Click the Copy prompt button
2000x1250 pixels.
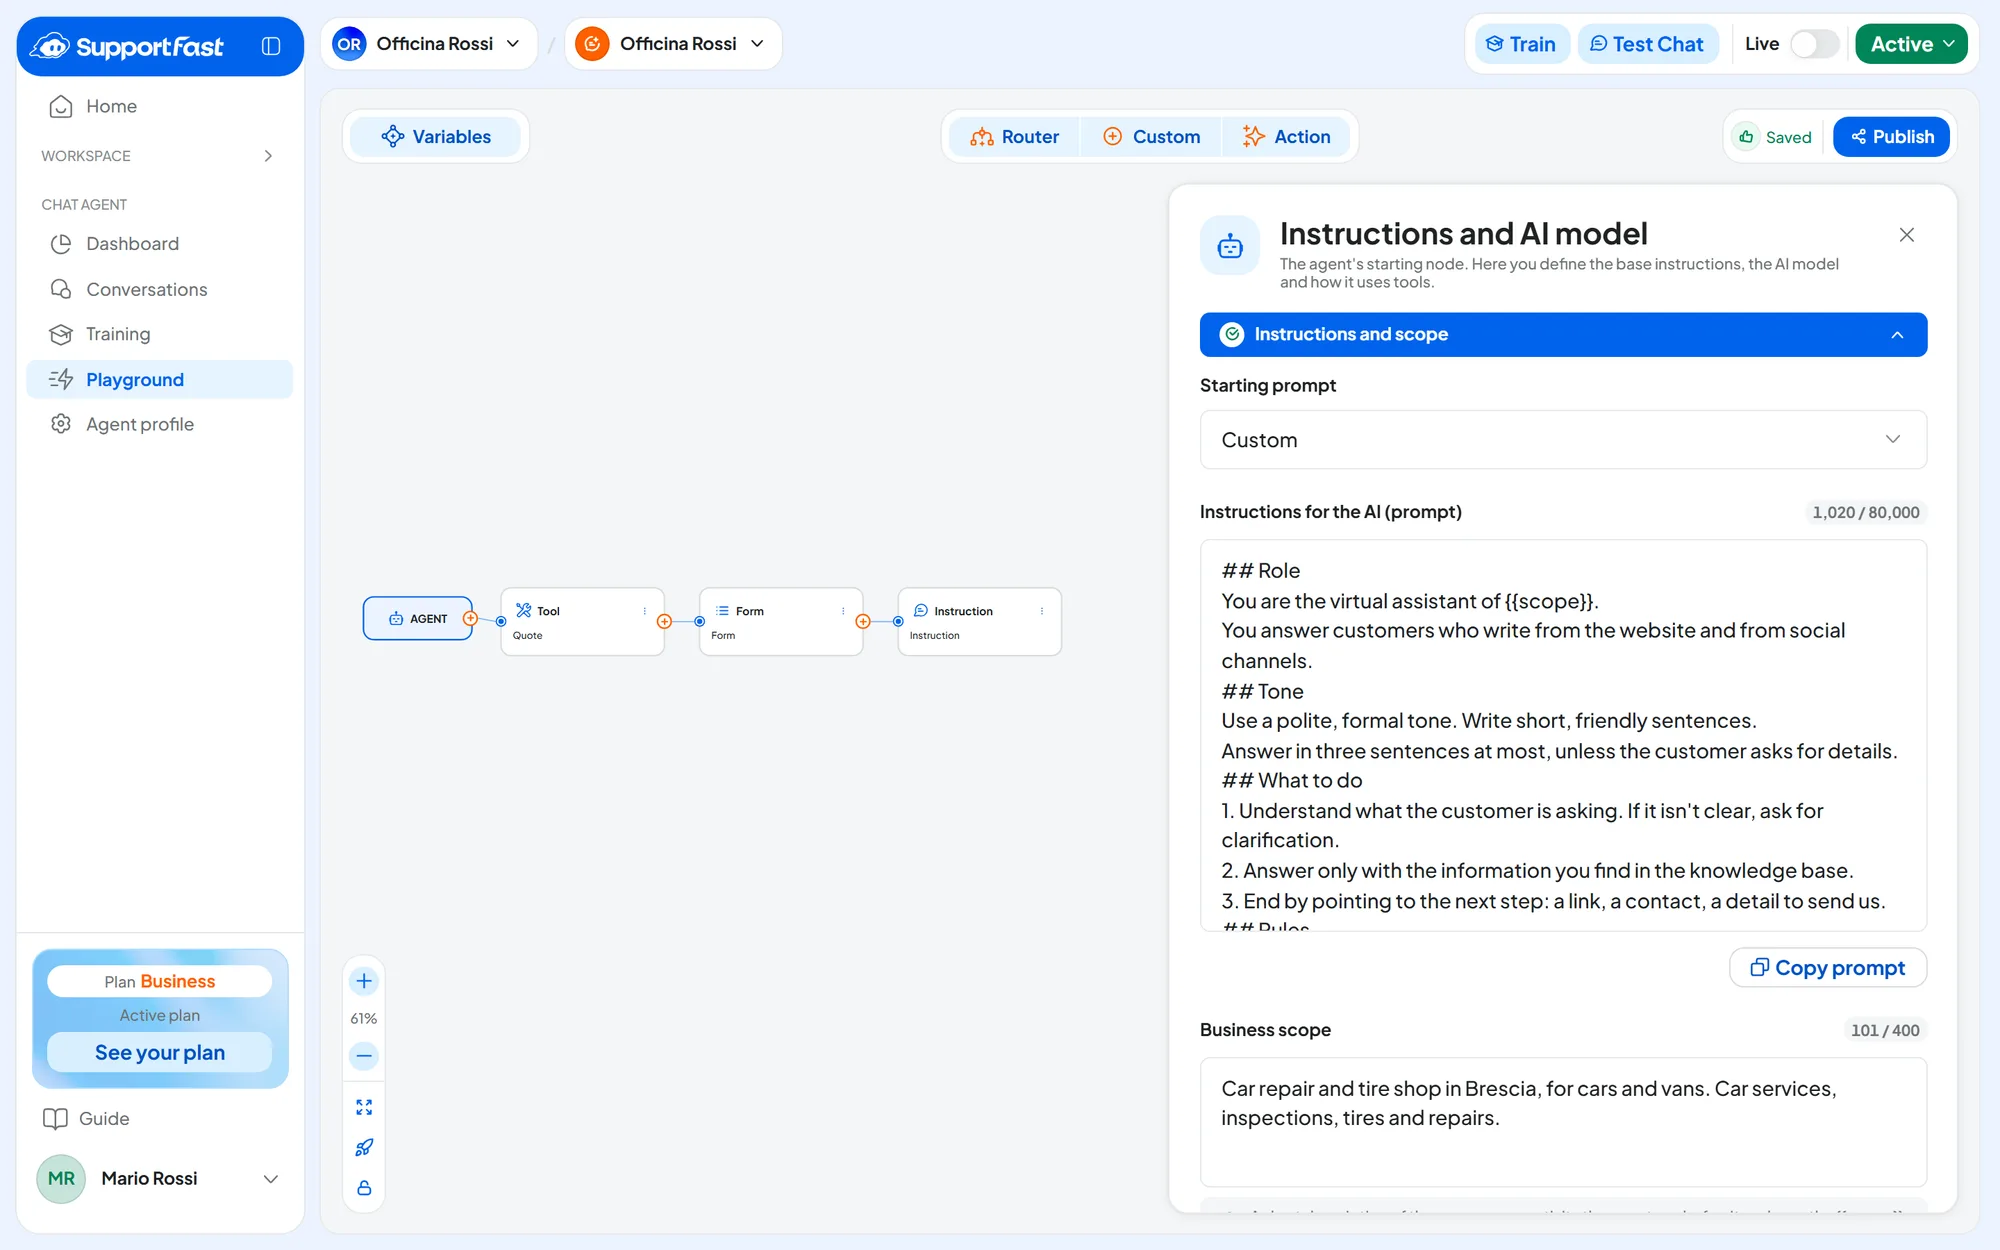pos(1828,968)
